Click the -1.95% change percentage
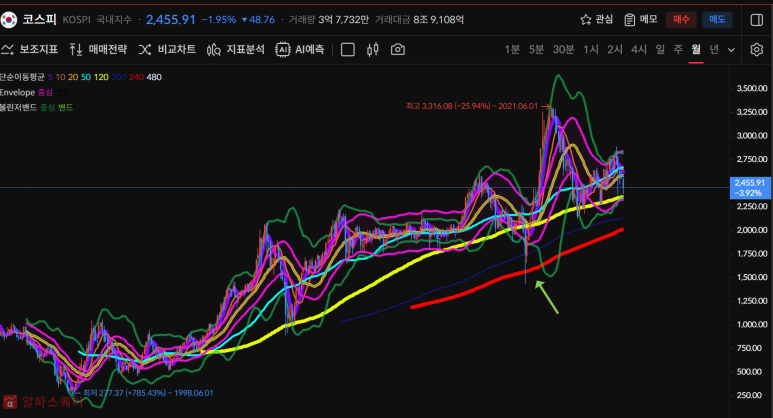773x418 pixels. (x=219, y=20)
